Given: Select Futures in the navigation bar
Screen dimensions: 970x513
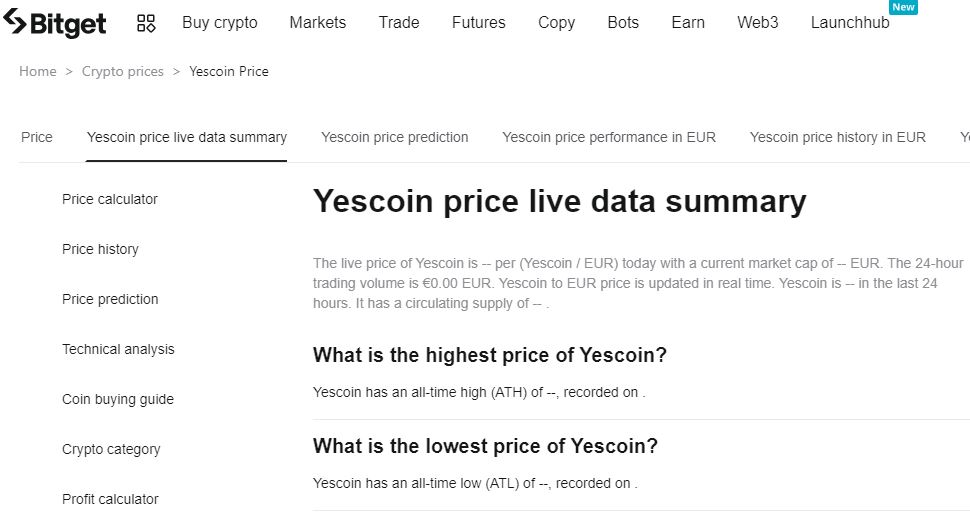Looking at the screenshot, I should [478, 22].
